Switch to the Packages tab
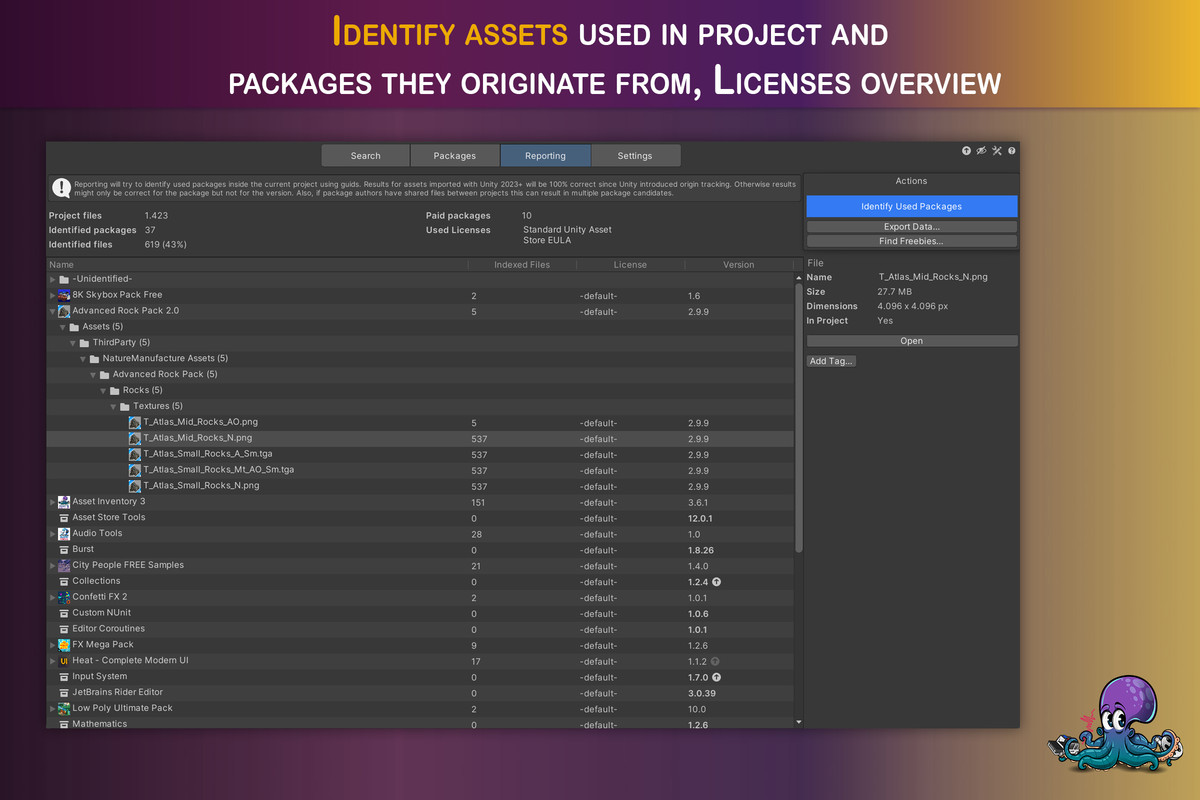This screenshot has height=800, width=1200. [x=455, y=155]
